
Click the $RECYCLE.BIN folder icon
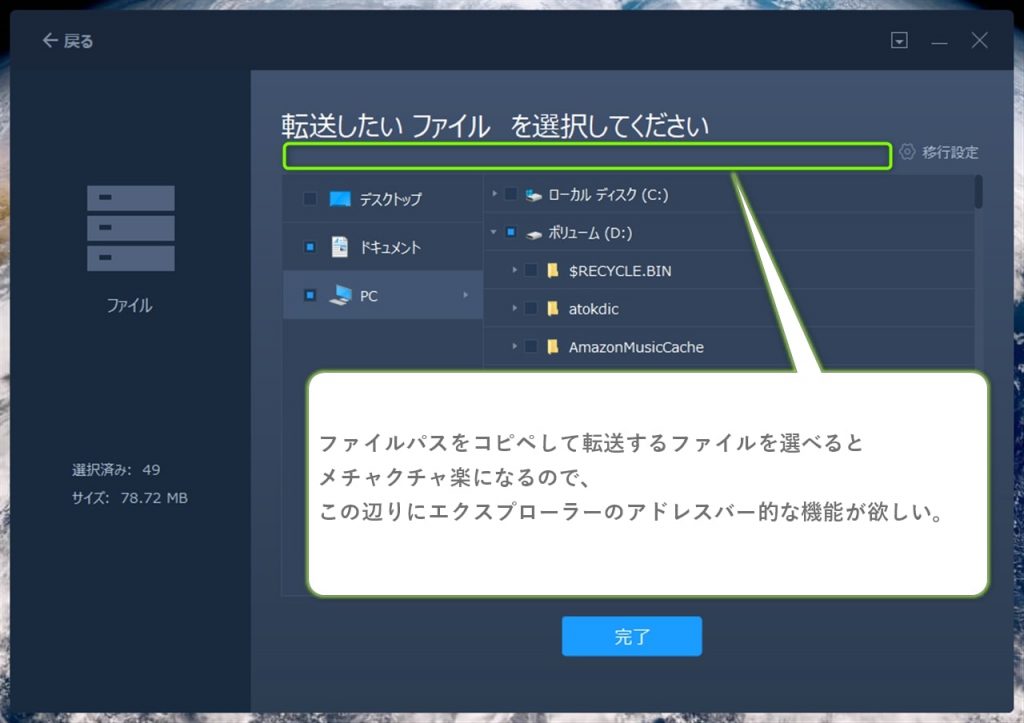(x=552, y=271)
